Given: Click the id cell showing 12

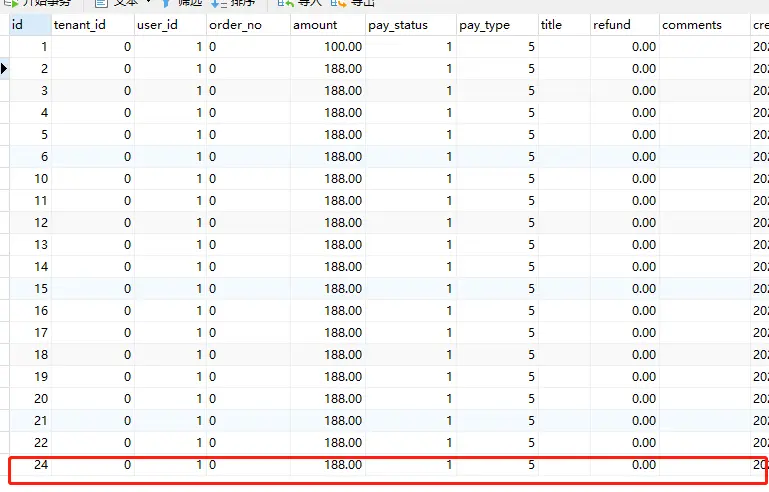Looking at the screenshot, I should [30, 223].
